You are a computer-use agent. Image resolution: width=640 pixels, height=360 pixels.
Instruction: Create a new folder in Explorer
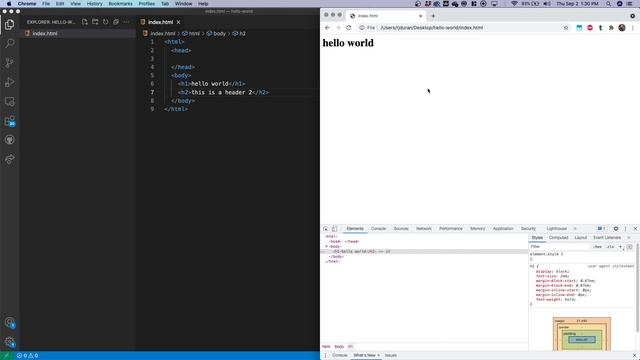pyautogui.click(x=95, y=22)
